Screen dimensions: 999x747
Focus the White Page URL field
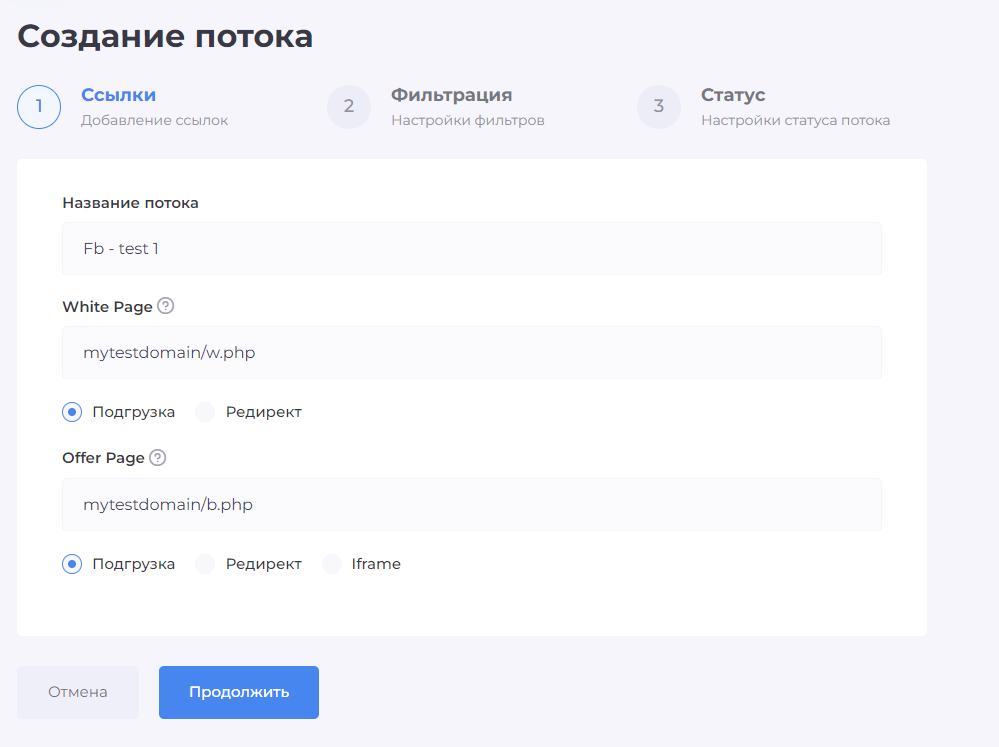point(471,352)
